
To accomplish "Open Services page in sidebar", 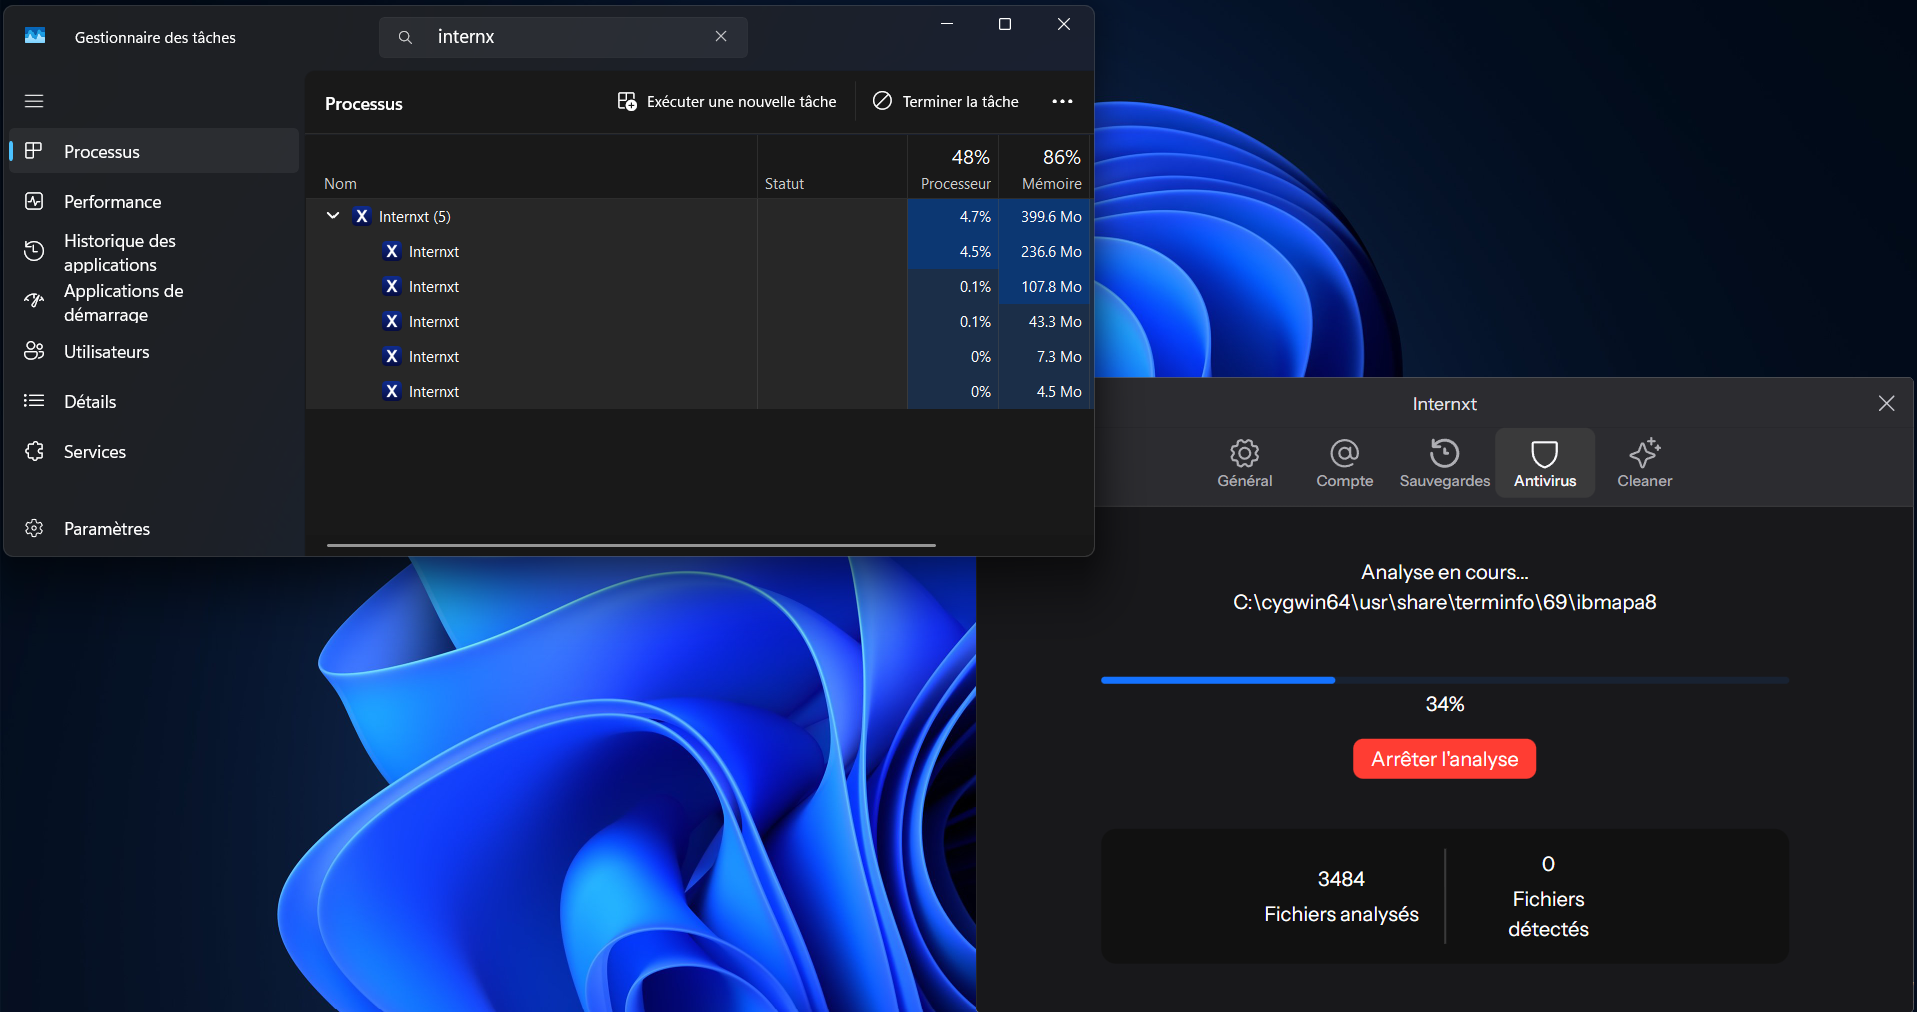I will [x=154, y=451].
